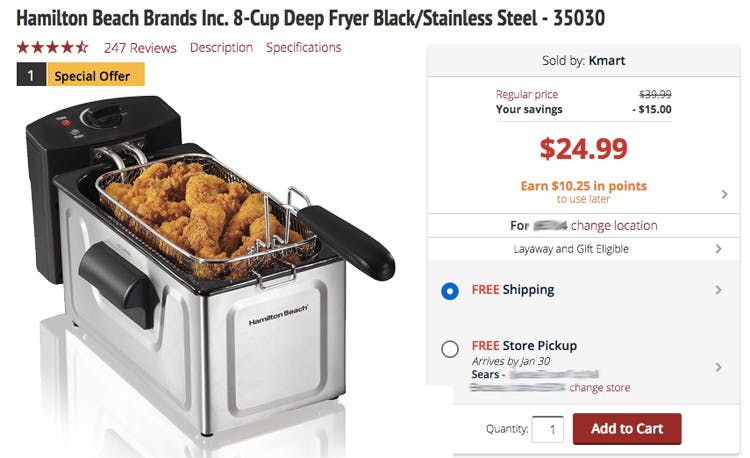This screenshot has width=750, height=458.
Task: Click the change location link
Action: 614,225
